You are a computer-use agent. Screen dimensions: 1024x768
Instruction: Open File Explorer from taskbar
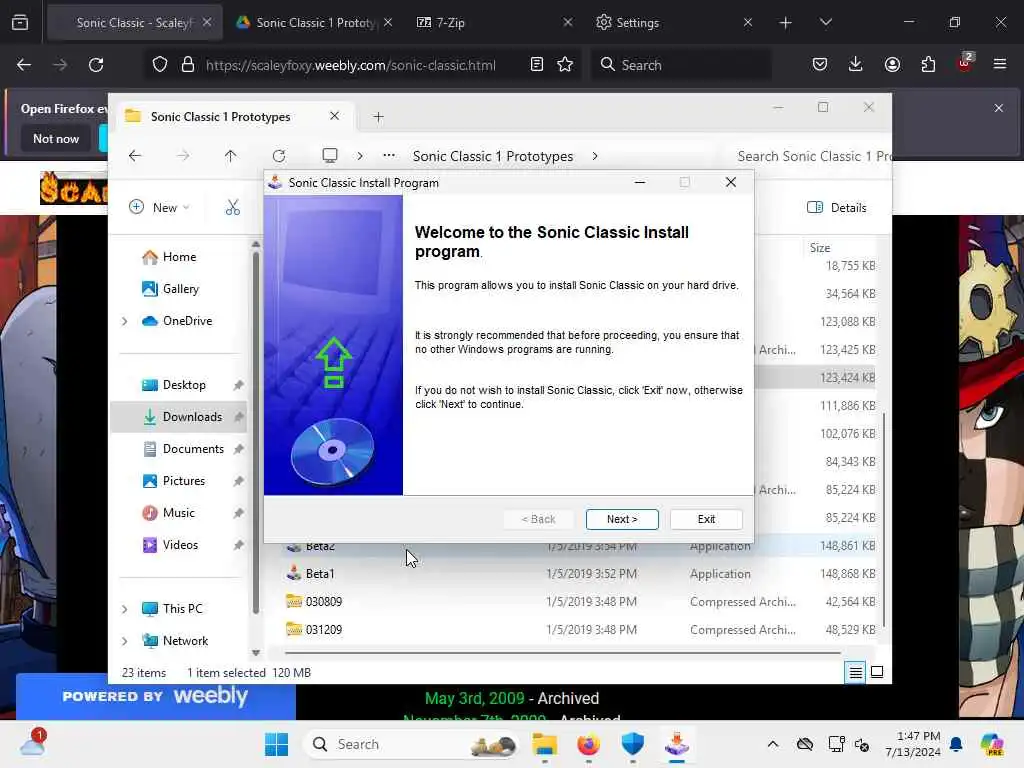click(545, 744)
